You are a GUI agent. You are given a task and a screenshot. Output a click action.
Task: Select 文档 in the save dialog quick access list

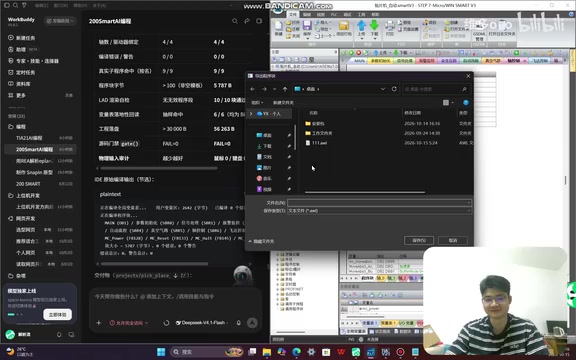pyautogui.click(x=267, y=157)
